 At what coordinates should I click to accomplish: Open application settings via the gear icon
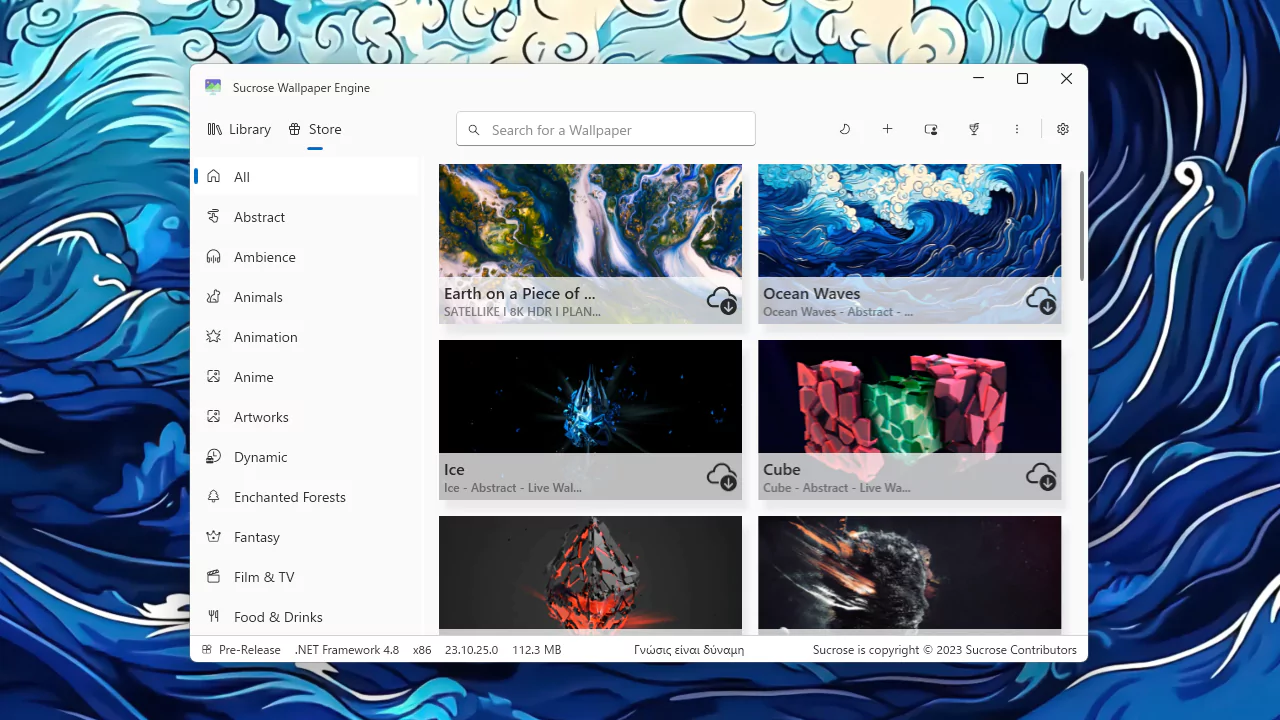(x=1062, y=129)
